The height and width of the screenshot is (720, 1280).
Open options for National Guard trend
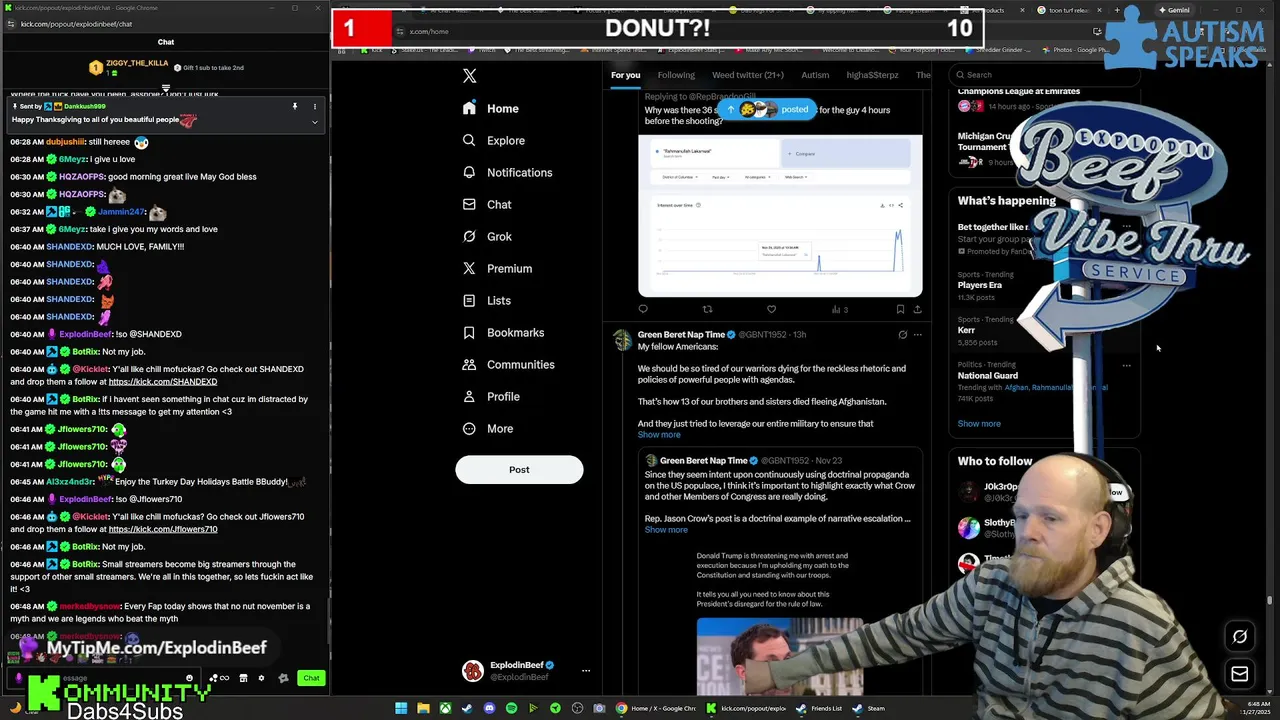point(1126,365)
